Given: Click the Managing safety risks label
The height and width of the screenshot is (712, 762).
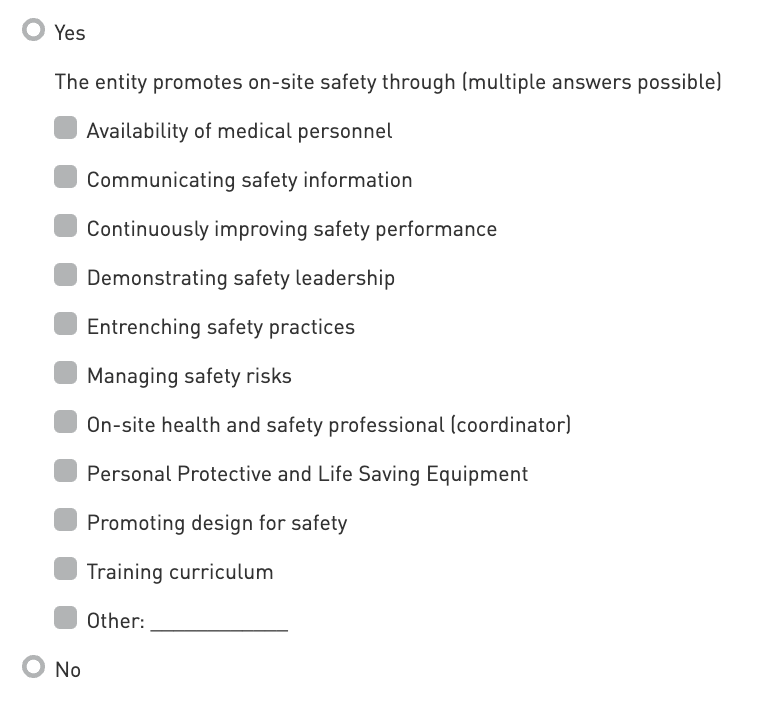Looking at the screenshot, I should click(189, 376).
